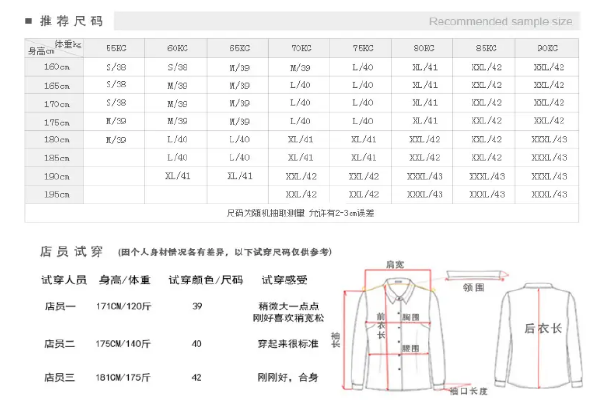Select the 80KG column header

click(424, 48)
